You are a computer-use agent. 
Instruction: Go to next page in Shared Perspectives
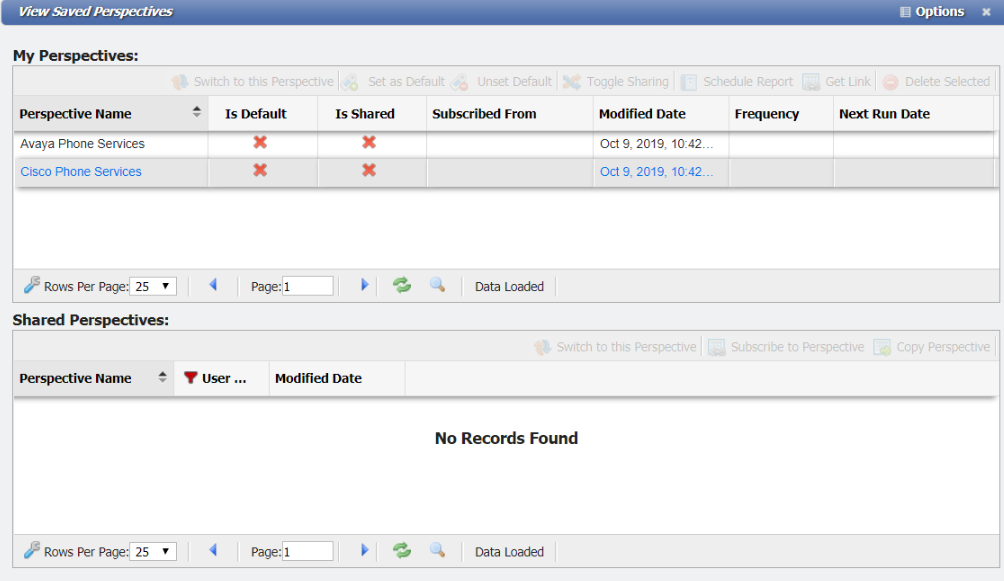364,551
